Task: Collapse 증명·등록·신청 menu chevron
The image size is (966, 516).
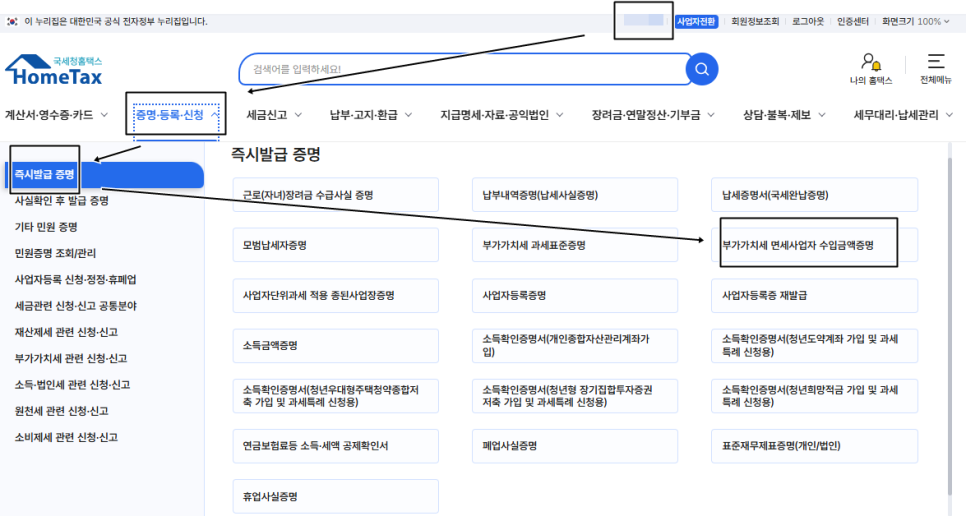Action: click(x=215, y=115)
